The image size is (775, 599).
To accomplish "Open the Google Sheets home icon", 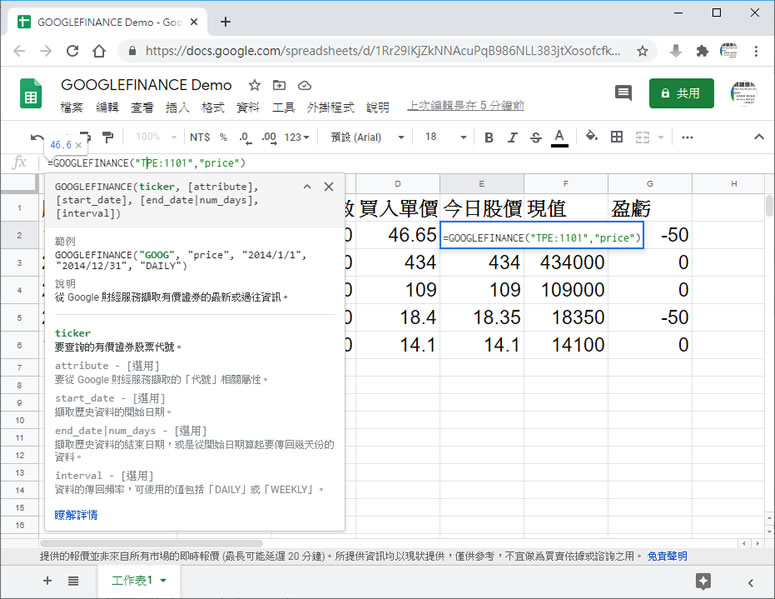I will coord(31,94).
